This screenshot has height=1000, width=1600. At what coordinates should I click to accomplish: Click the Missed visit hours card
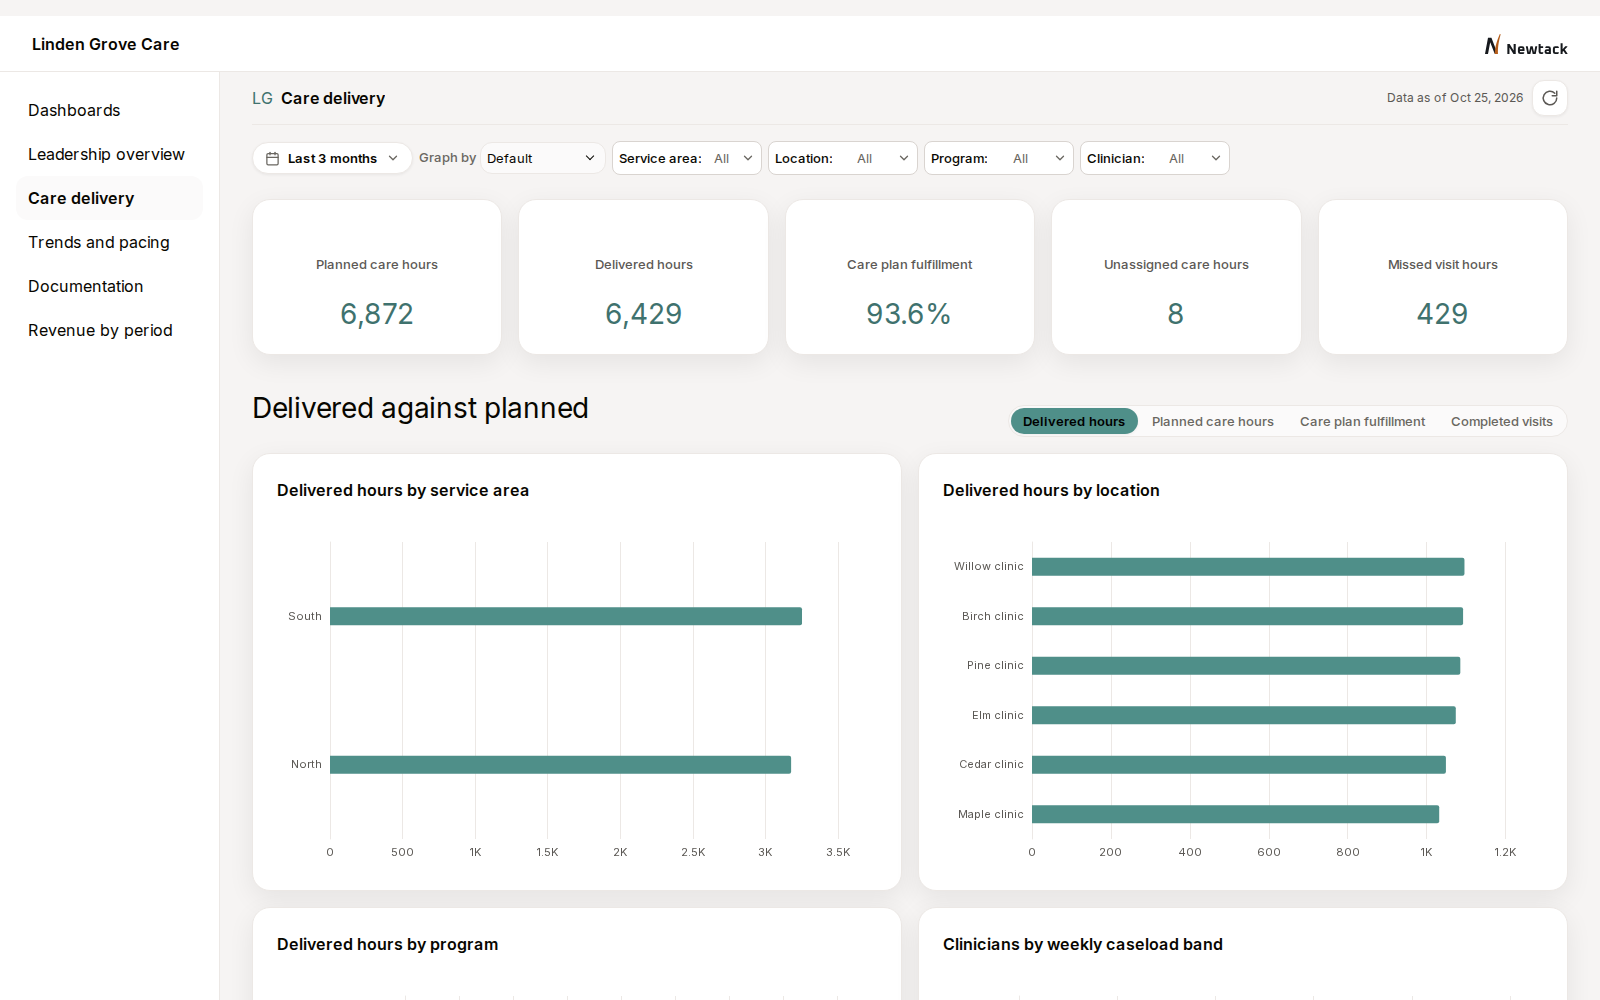(1443, 277)
